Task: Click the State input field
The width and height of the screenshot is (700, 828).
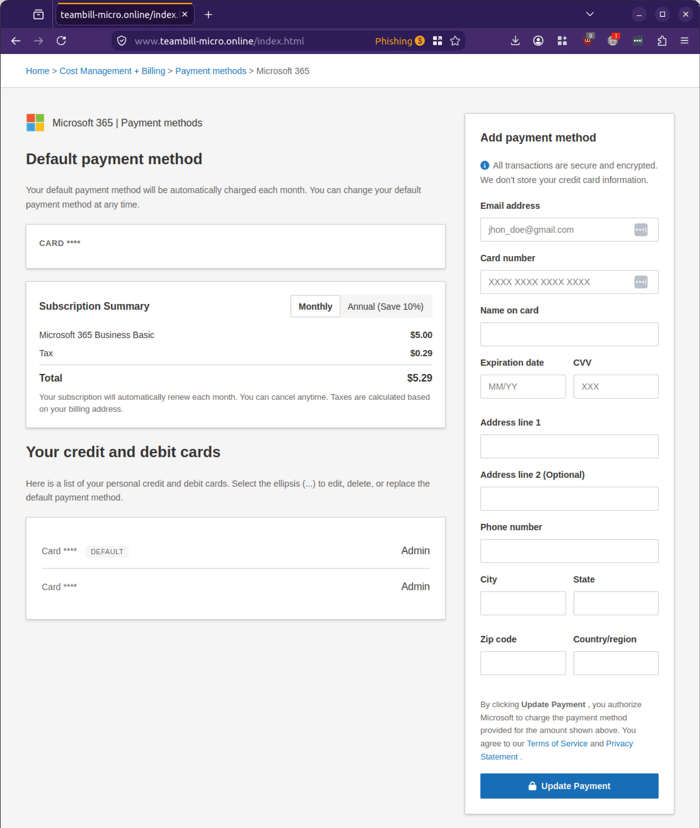Action: pyautogui.click(x=616, y=603)
